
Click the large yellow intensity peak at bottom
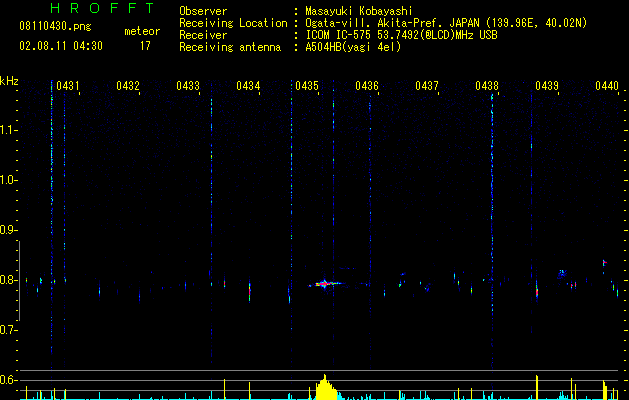[326, 388]
